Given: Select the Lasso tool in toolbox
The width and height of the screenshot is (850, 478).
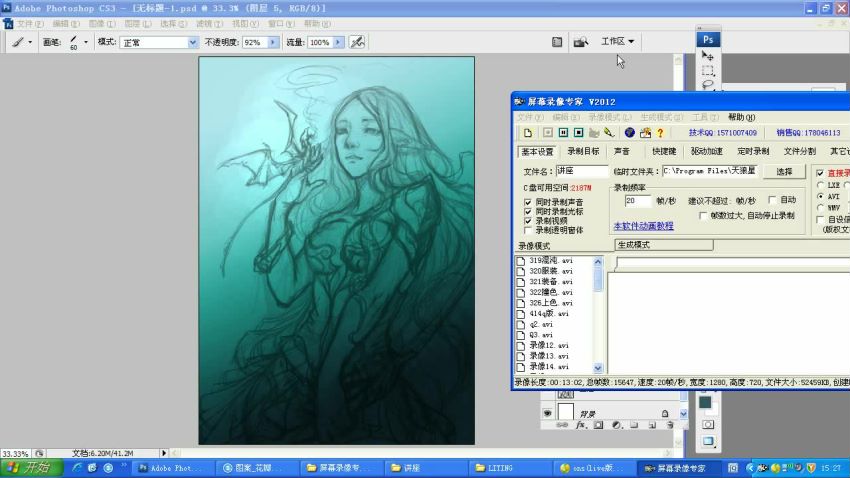Looking at the screenshot, I should coord(707,84).
